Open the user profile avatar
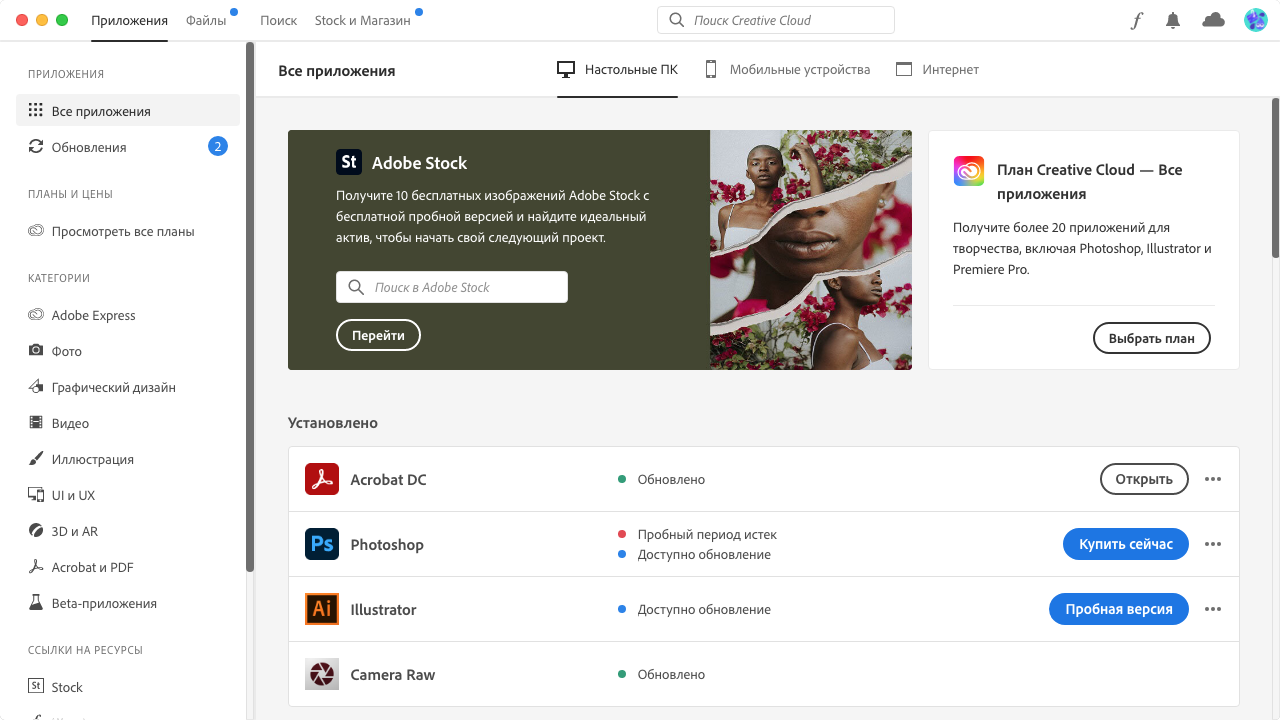The width and height of the screenshot is (1280, 720). [1255, 20]
